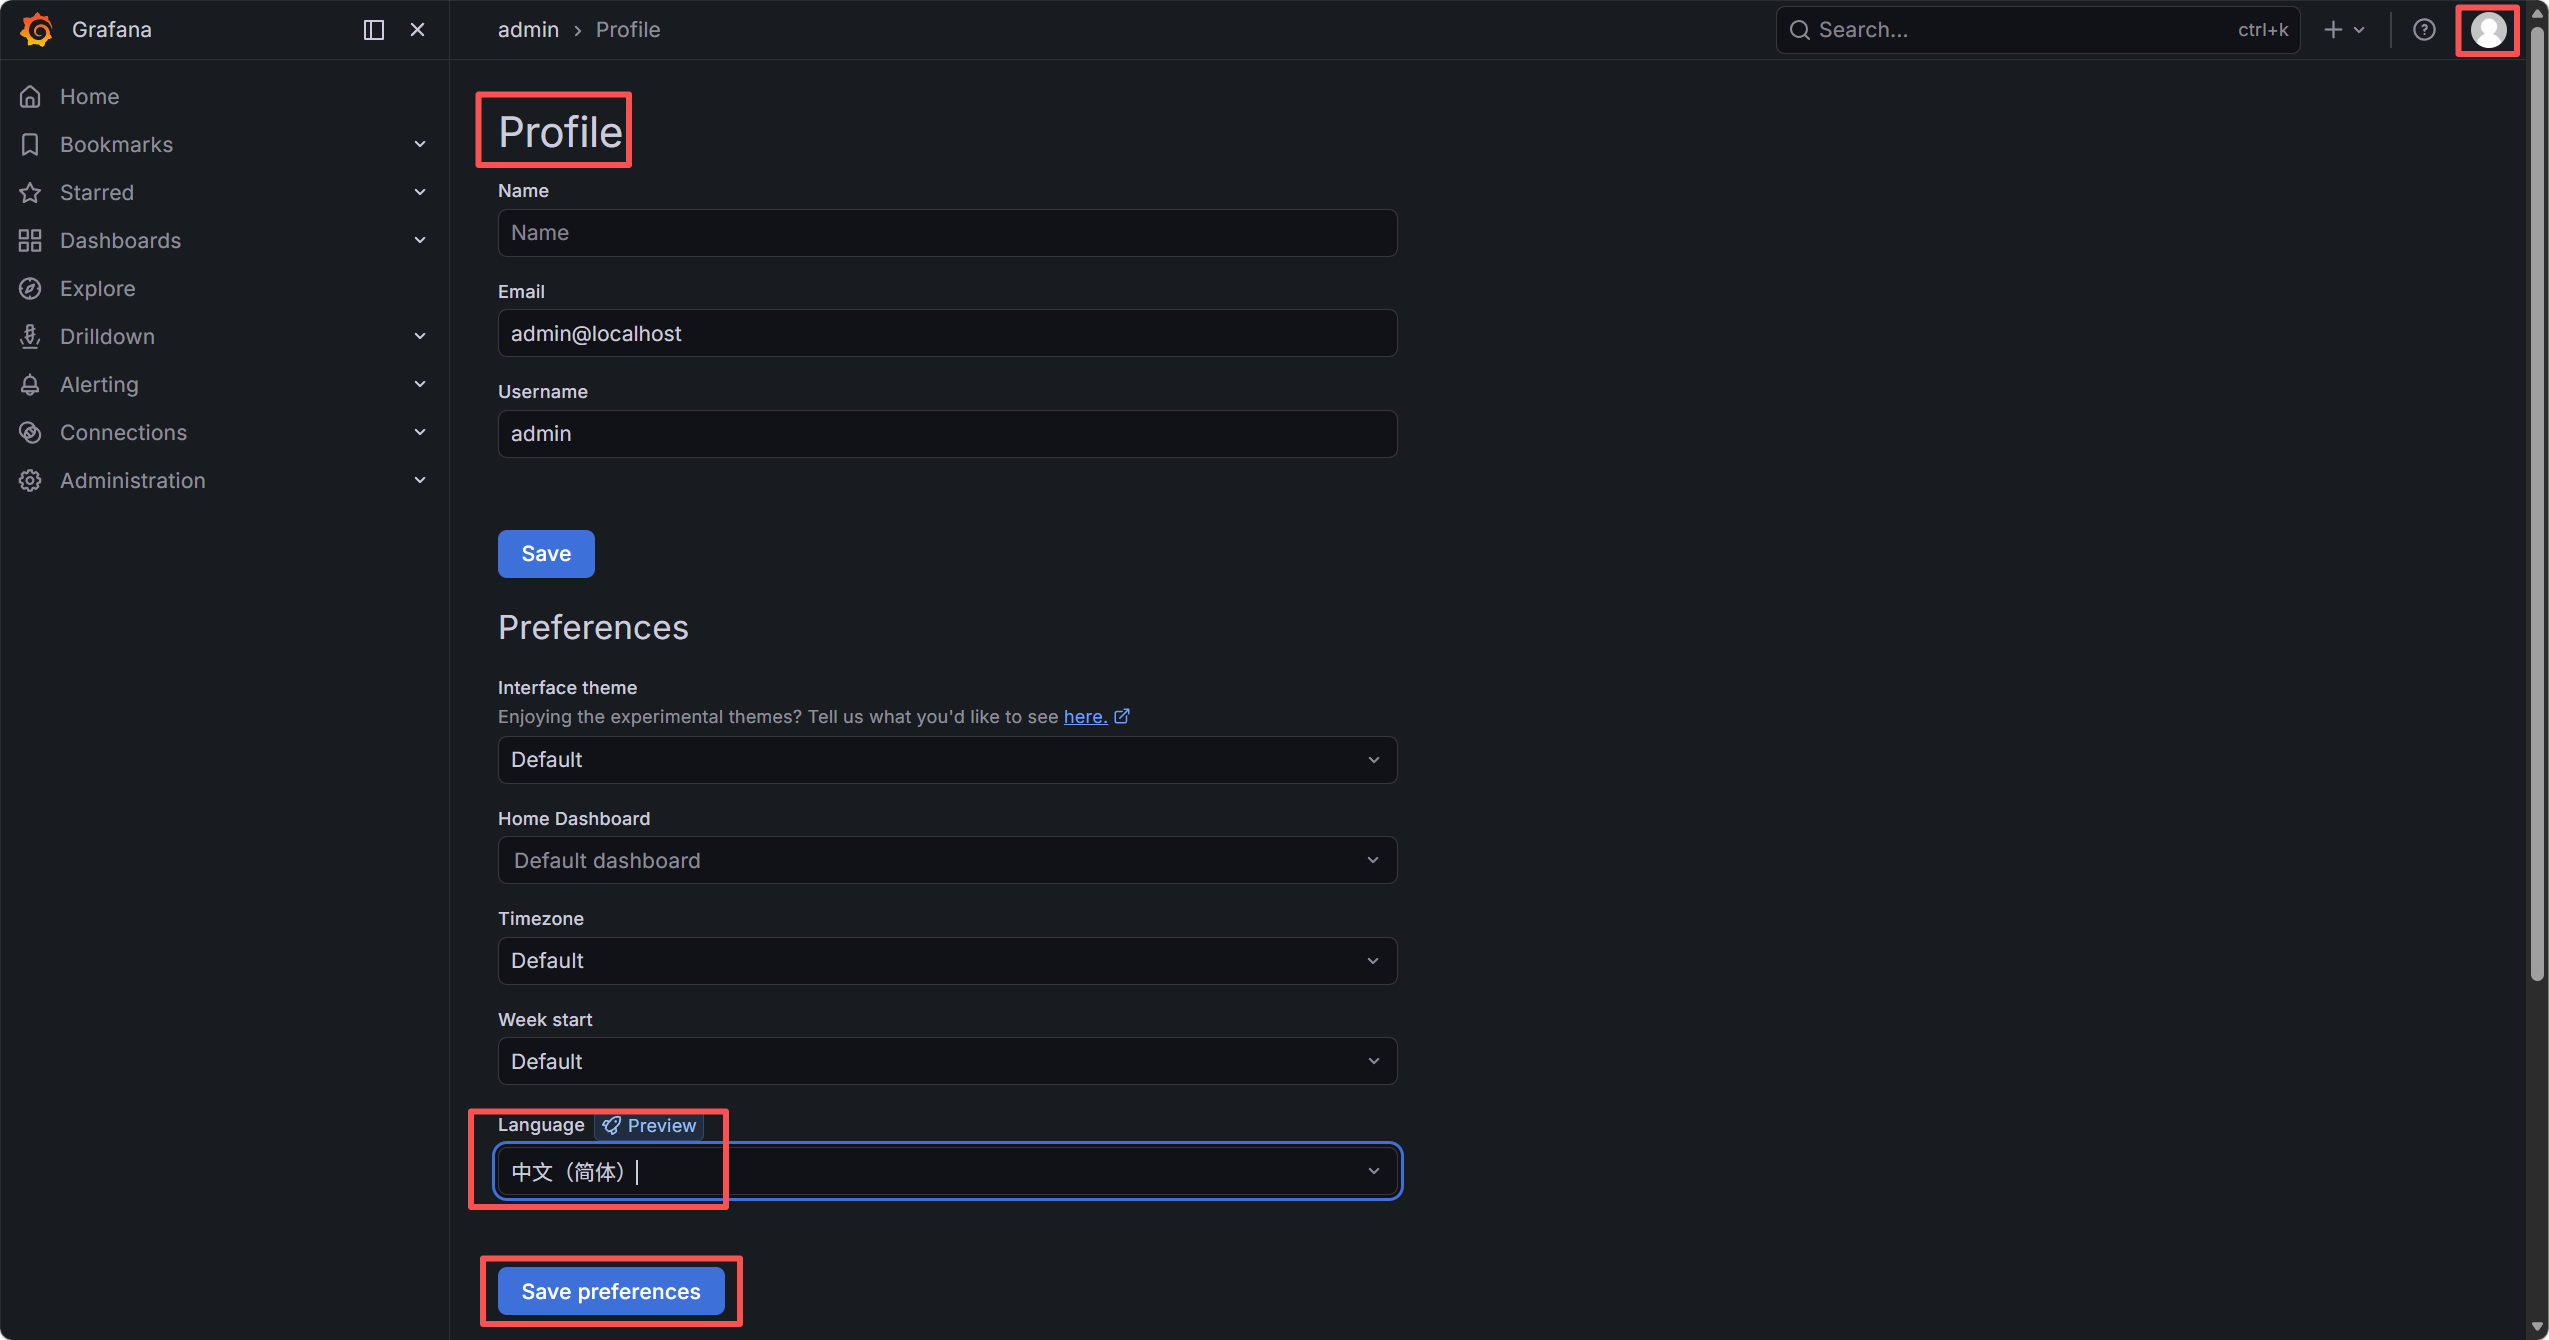Open Dashboards in sidebar menu
The height and width of the screenshot is (1340, 2549).
120,241
